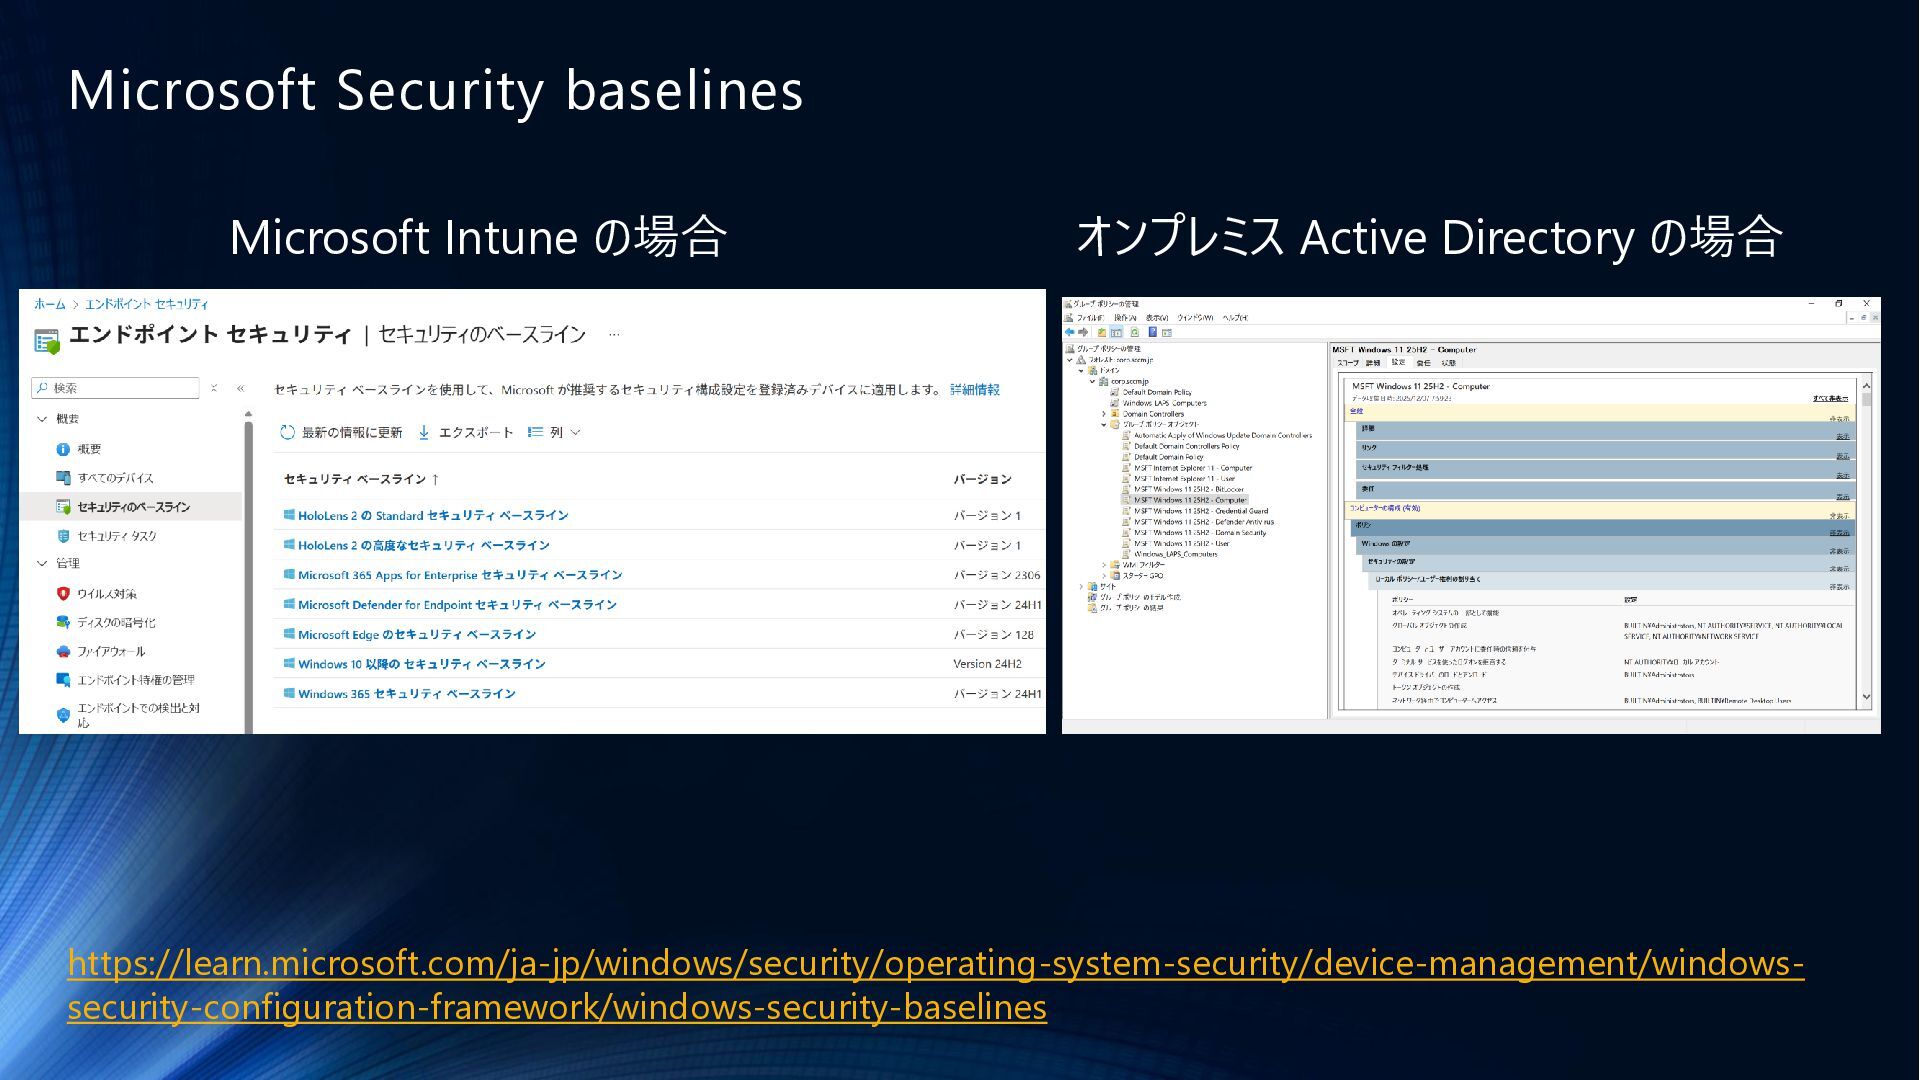Switch to the スコープ tab
The width and height of the screenshot is (1920, 1080).
point(1348,363)
